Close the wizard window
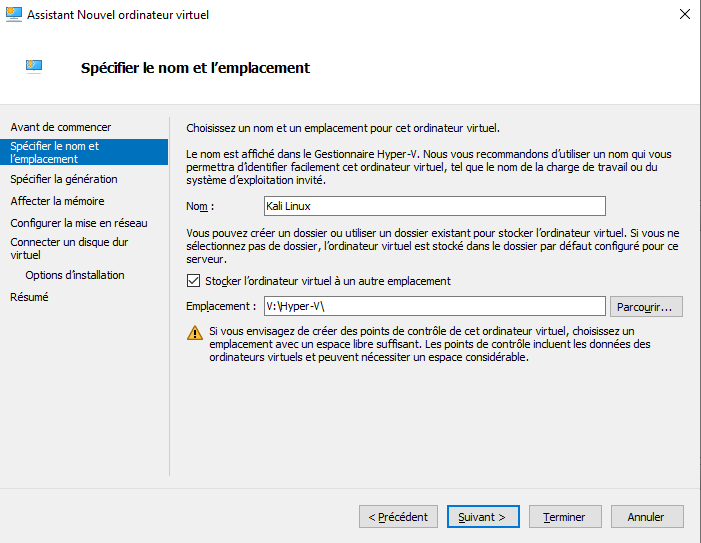The height and width of the screenshot is (543, 701). tap(684, 15)
